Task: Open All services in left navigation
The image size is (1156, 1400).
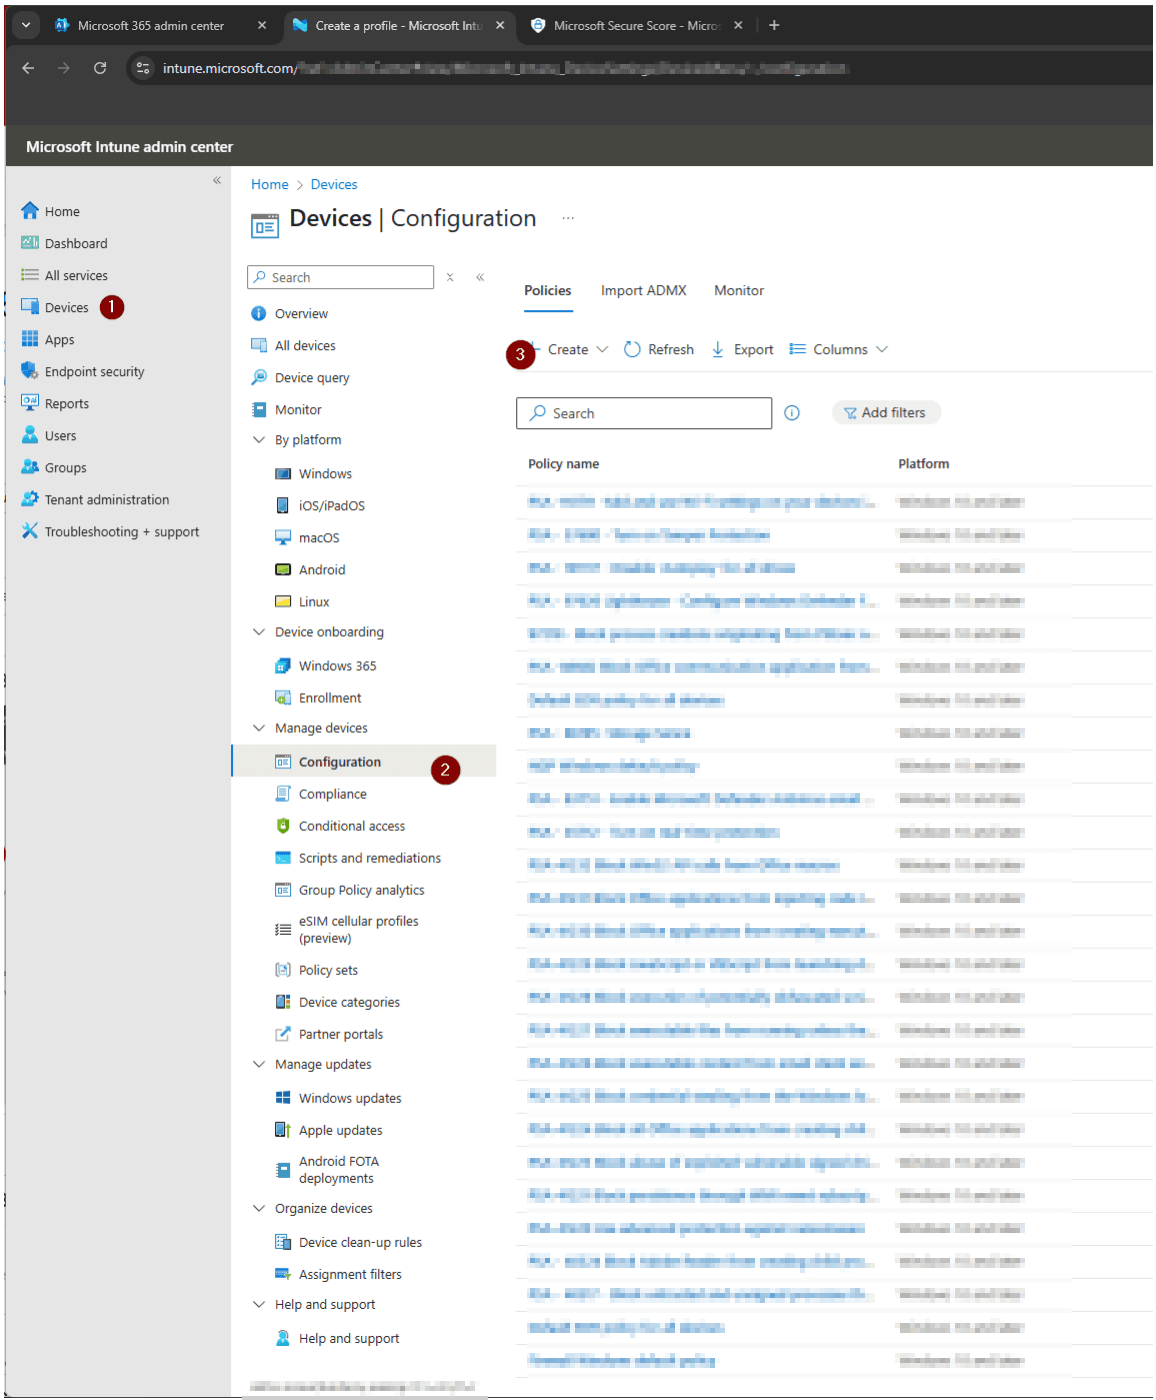Action: [75, 276]
